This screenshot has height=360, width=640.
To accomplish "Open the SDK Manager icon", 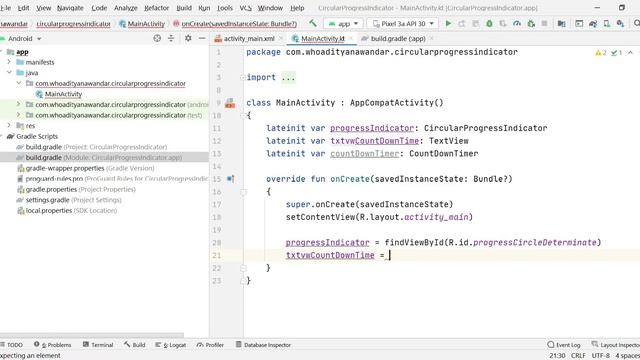I will tap(620, 24).
